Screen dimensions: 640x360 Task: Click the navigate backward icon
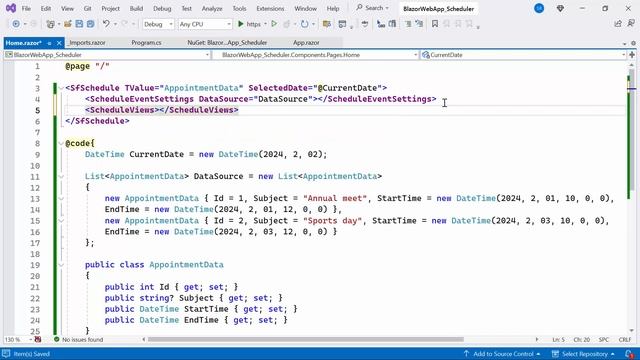pyautogui.click(x=16, y=24)
